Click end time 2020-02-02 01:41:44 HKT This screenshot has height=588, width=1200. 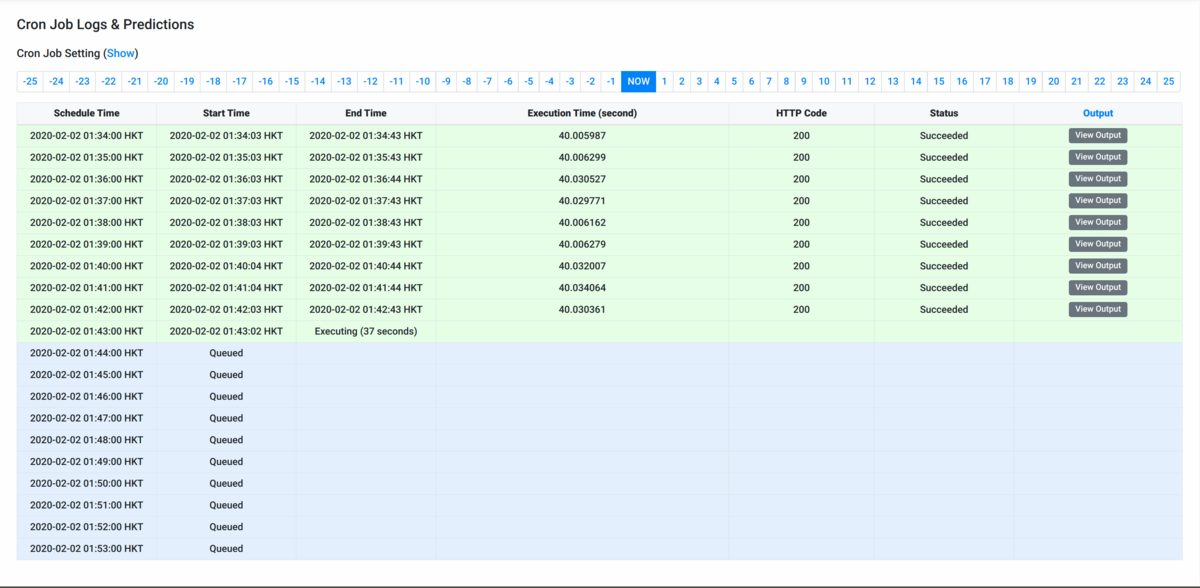366,288
